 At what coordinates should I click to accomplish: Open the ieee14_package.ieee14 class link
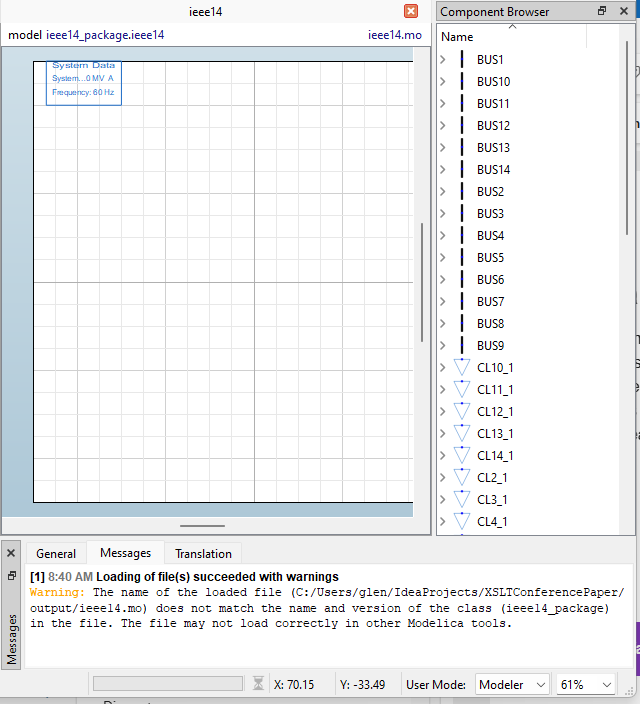pos(105,35)
